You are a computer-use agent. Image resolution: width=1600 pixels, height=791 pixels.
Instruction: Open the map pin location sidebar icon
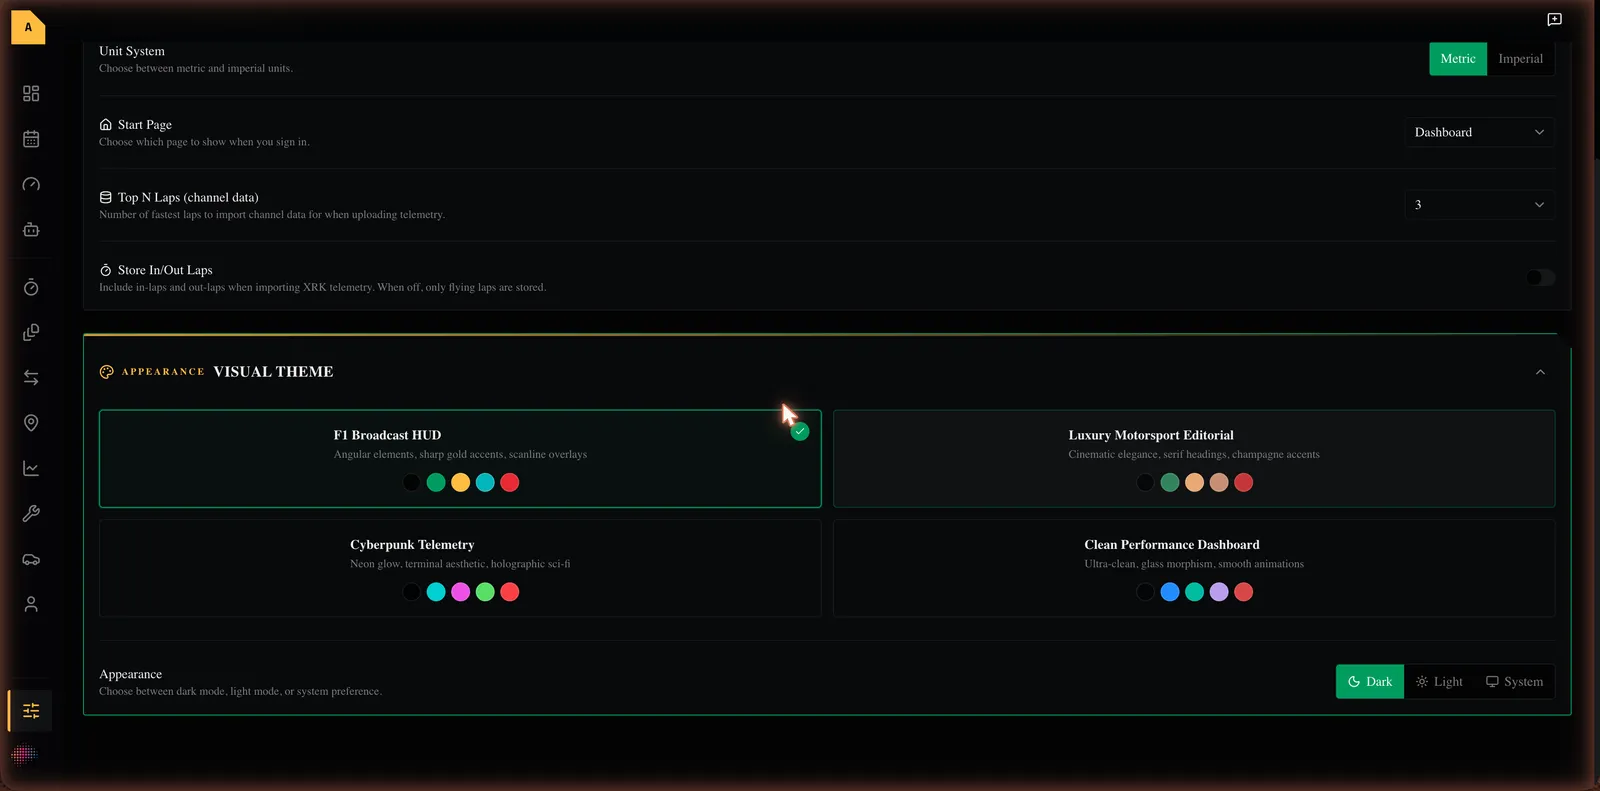click(31, 423)
